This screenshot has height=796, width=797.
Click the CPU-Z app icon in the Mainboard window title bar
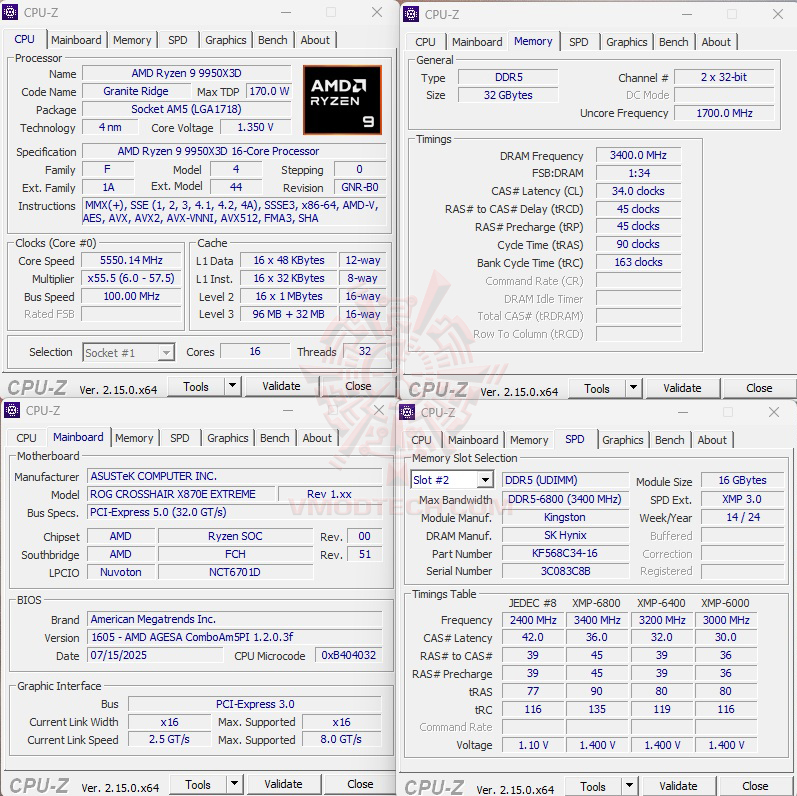(x=12, y=410)
